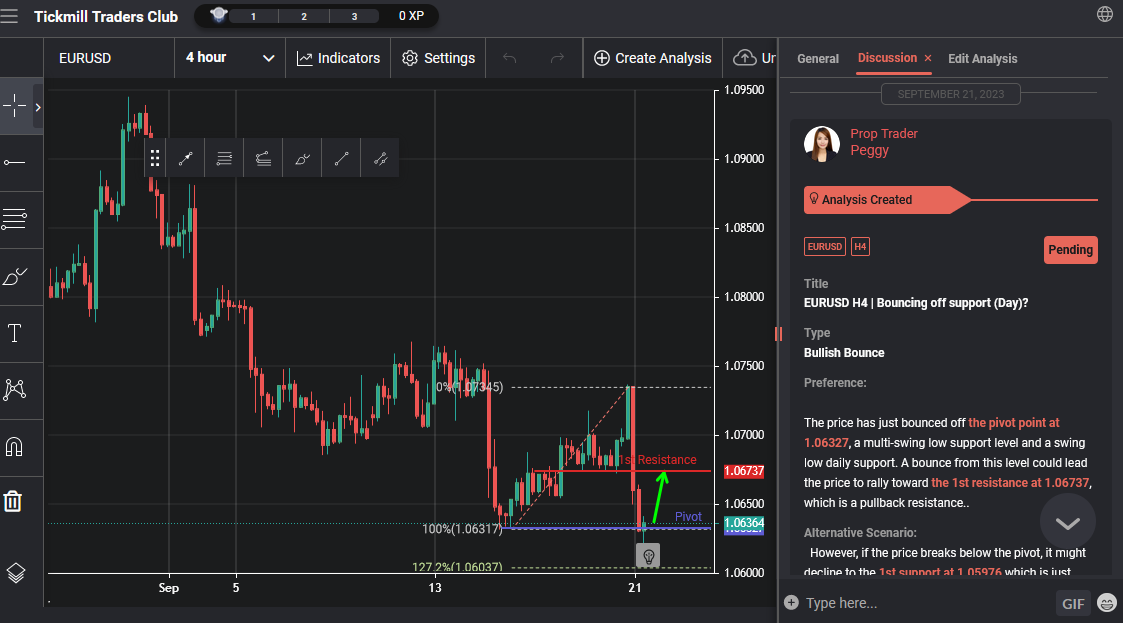
Task: Select the horizontal line tool in sidebar
Action: point(14,163)
